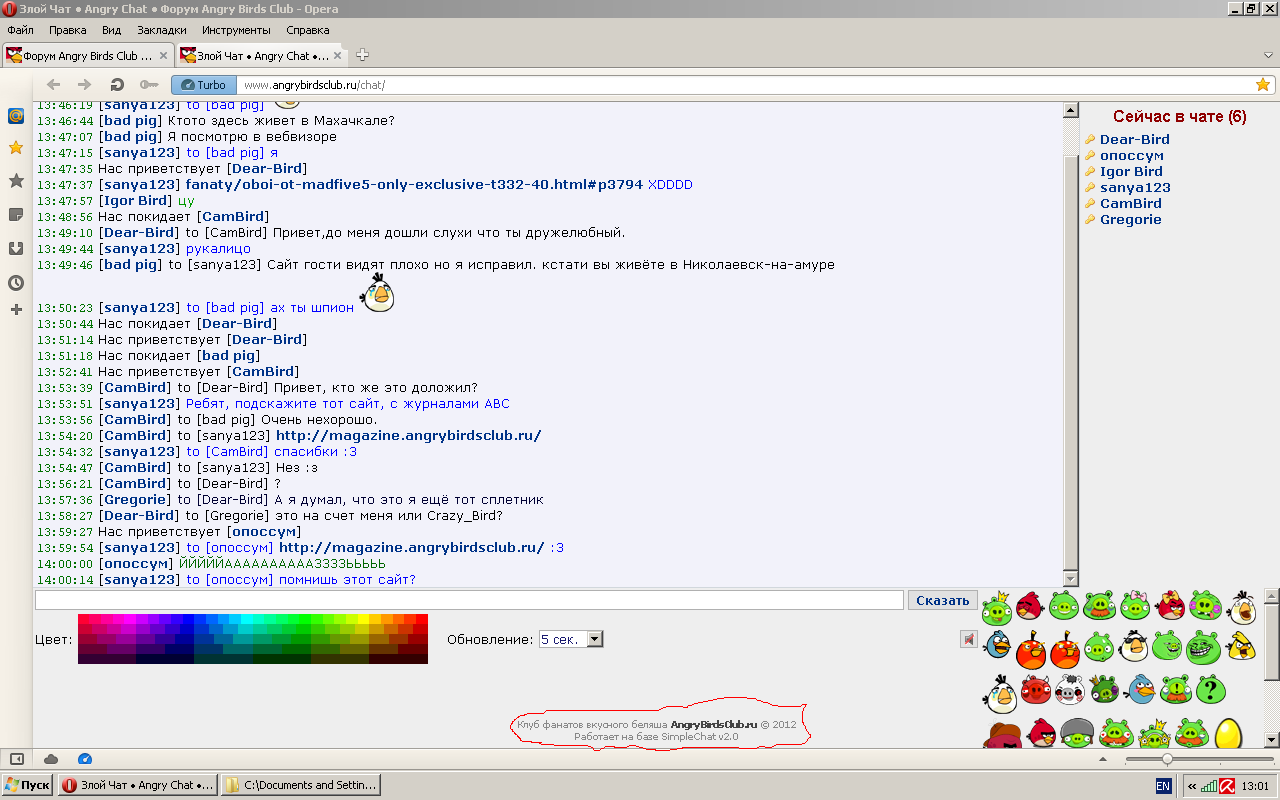1280x800 pixels.
Task: Open the Обновление refresh interval dropdown
Action: click(571, 639)
